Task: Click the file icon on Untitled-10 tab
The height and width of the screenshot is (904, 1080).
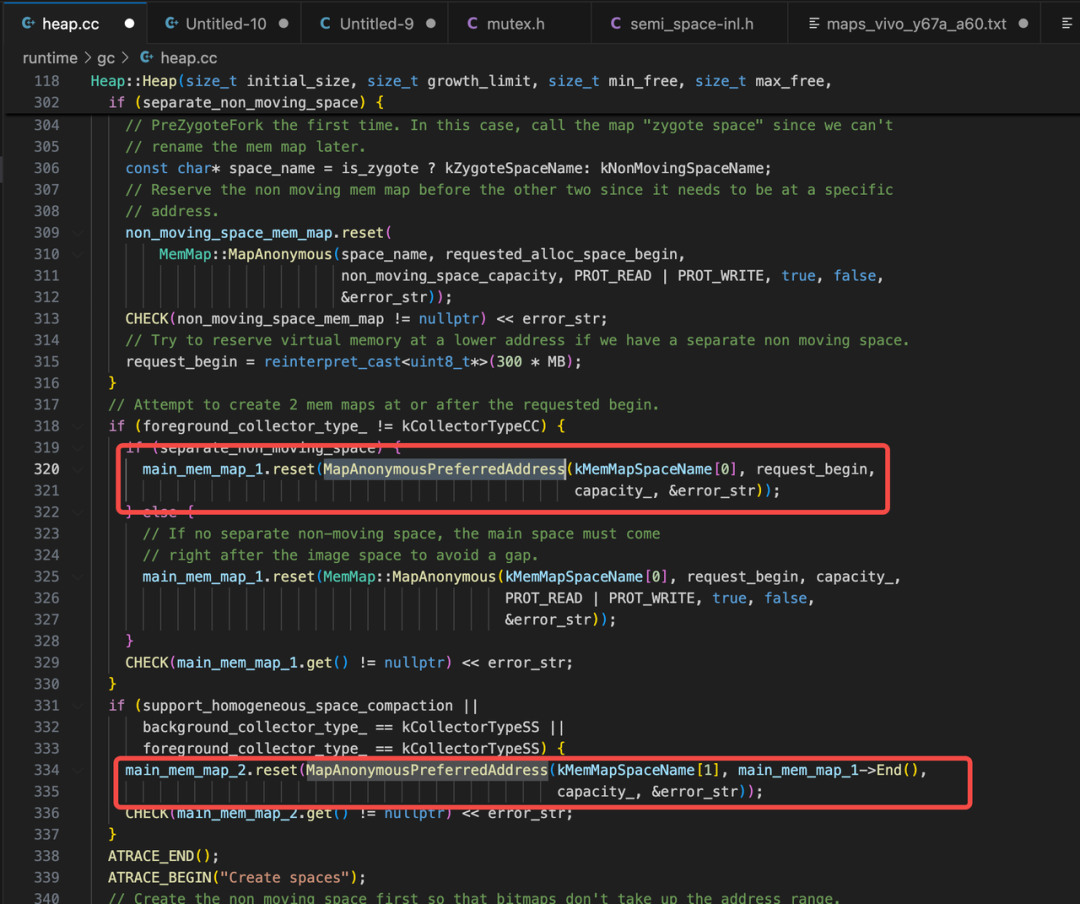Action: (x=172, y=23)
